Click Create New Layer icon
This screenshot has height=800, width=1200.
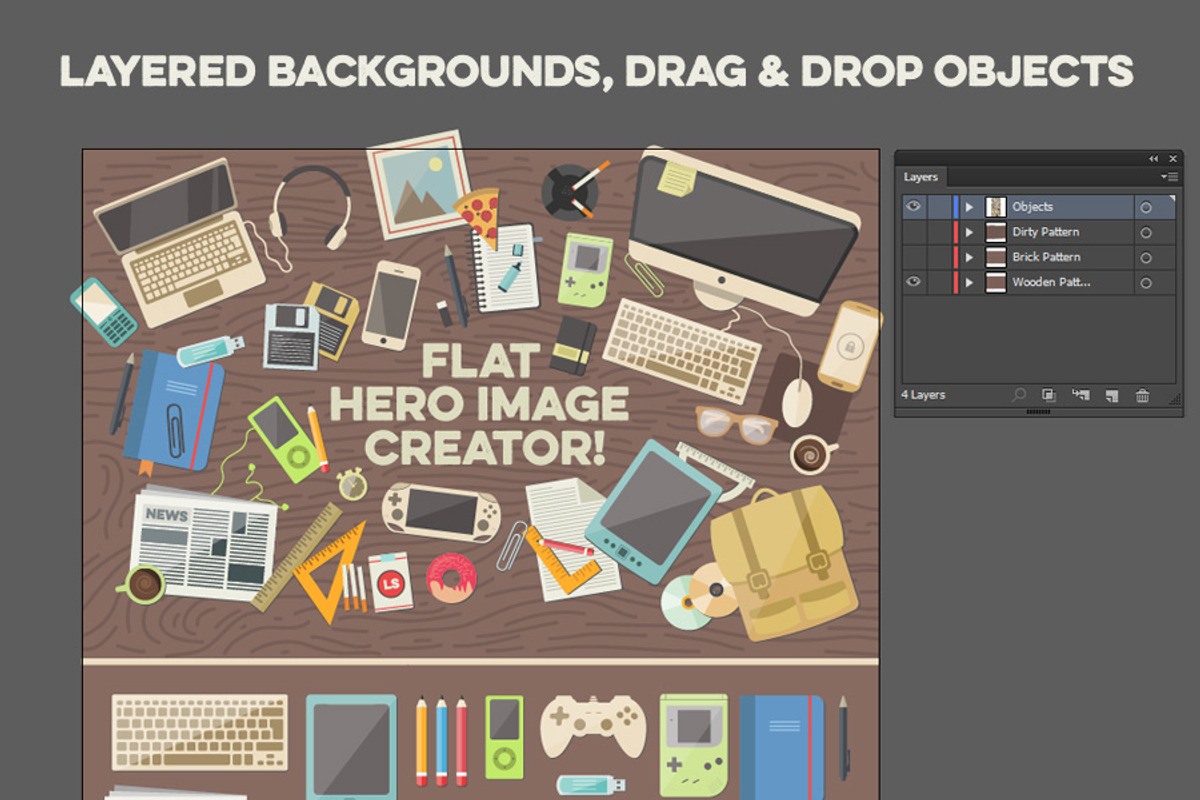point(1111,396)
